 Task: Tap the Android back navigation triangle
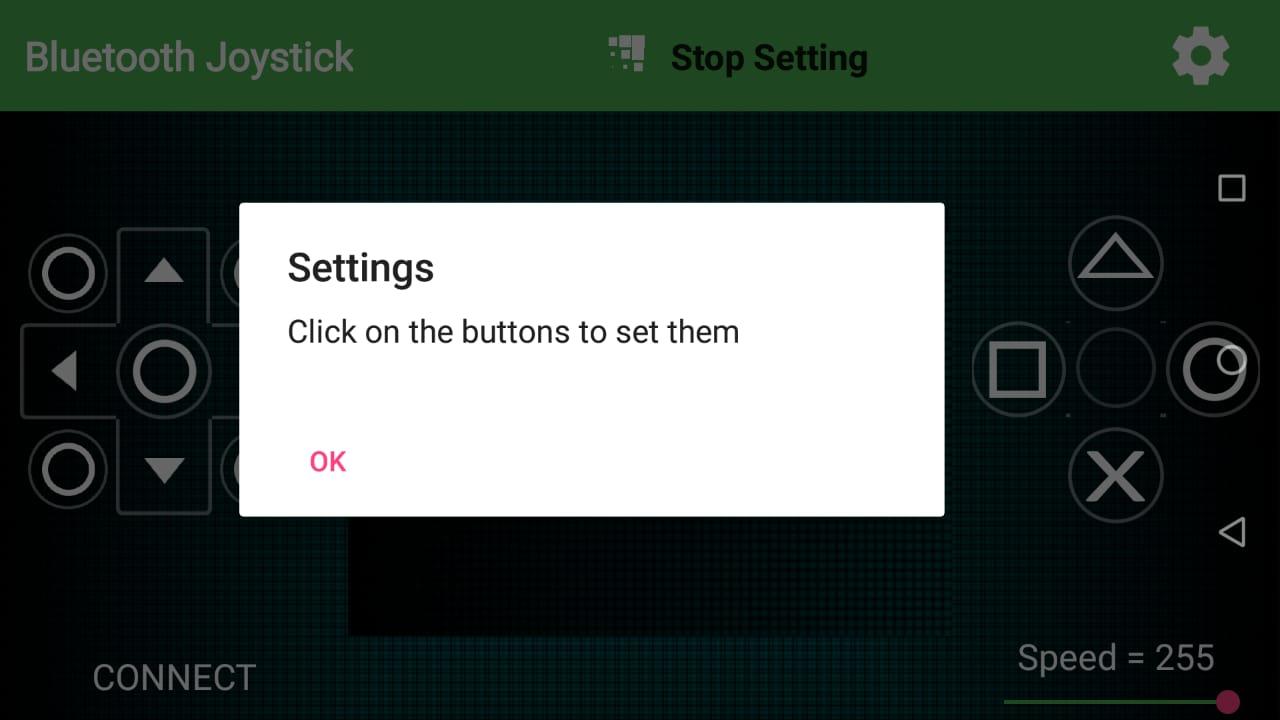1232,531
